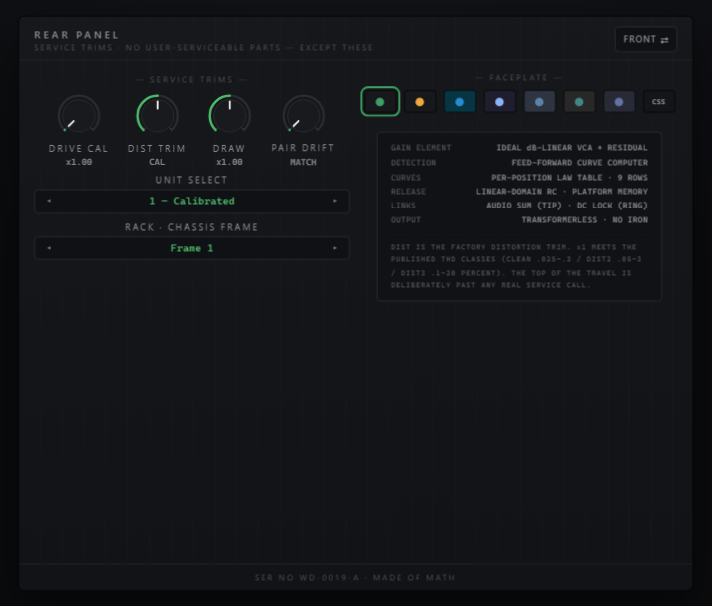Click the OUTPUT 'TRANSFORMERLESS · NO IRON' row
The height and width of the screenshot is (606, 712).
pos(519,220)
